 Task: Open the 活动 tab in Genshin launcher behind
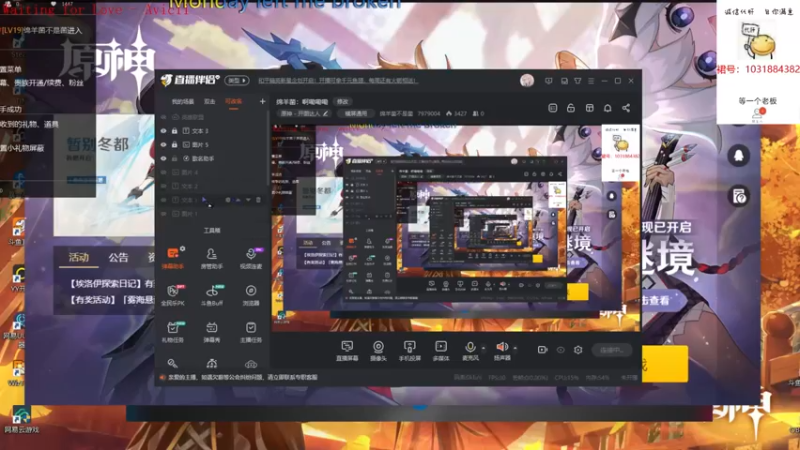pyautogui.click(x=79, y=258)
